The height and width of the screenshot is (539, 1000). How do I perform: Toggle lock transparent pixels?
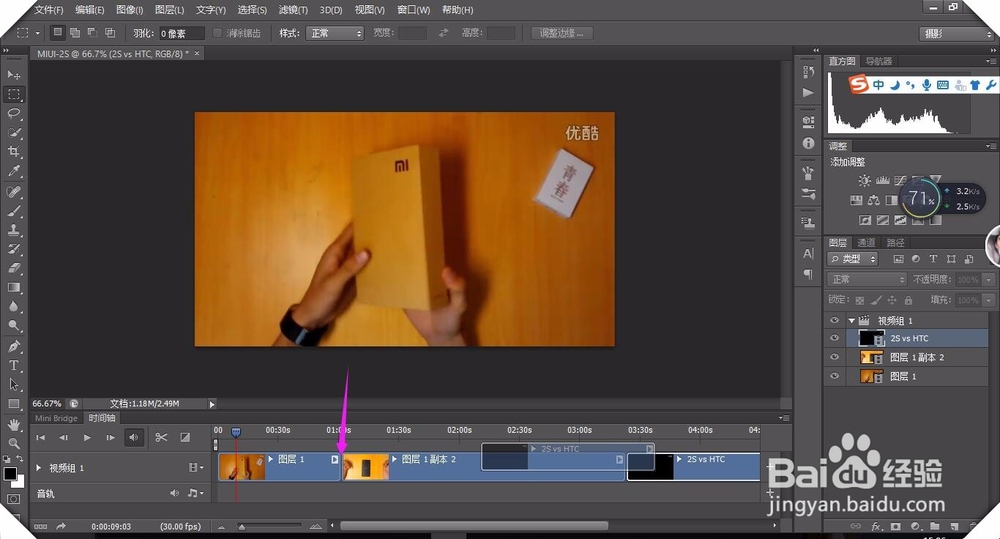point(860,300)
